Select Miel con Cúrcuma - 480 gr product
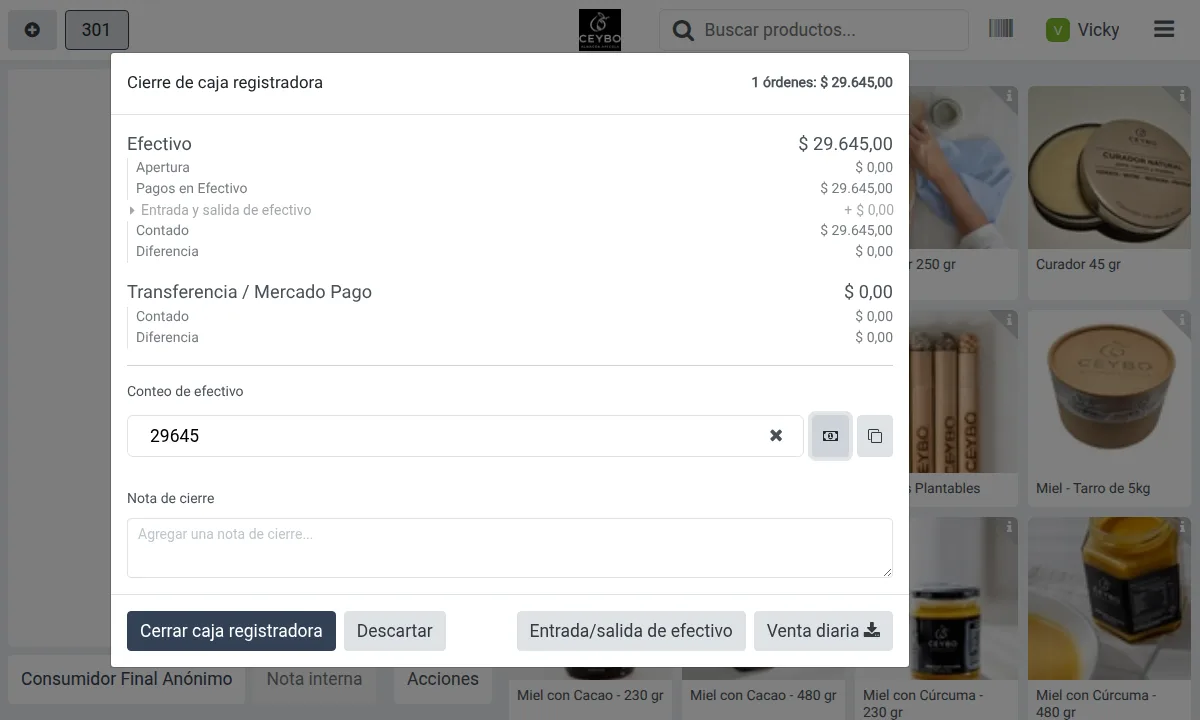The width and height of the screenshot is (1200, 720). click(1109, 620)
